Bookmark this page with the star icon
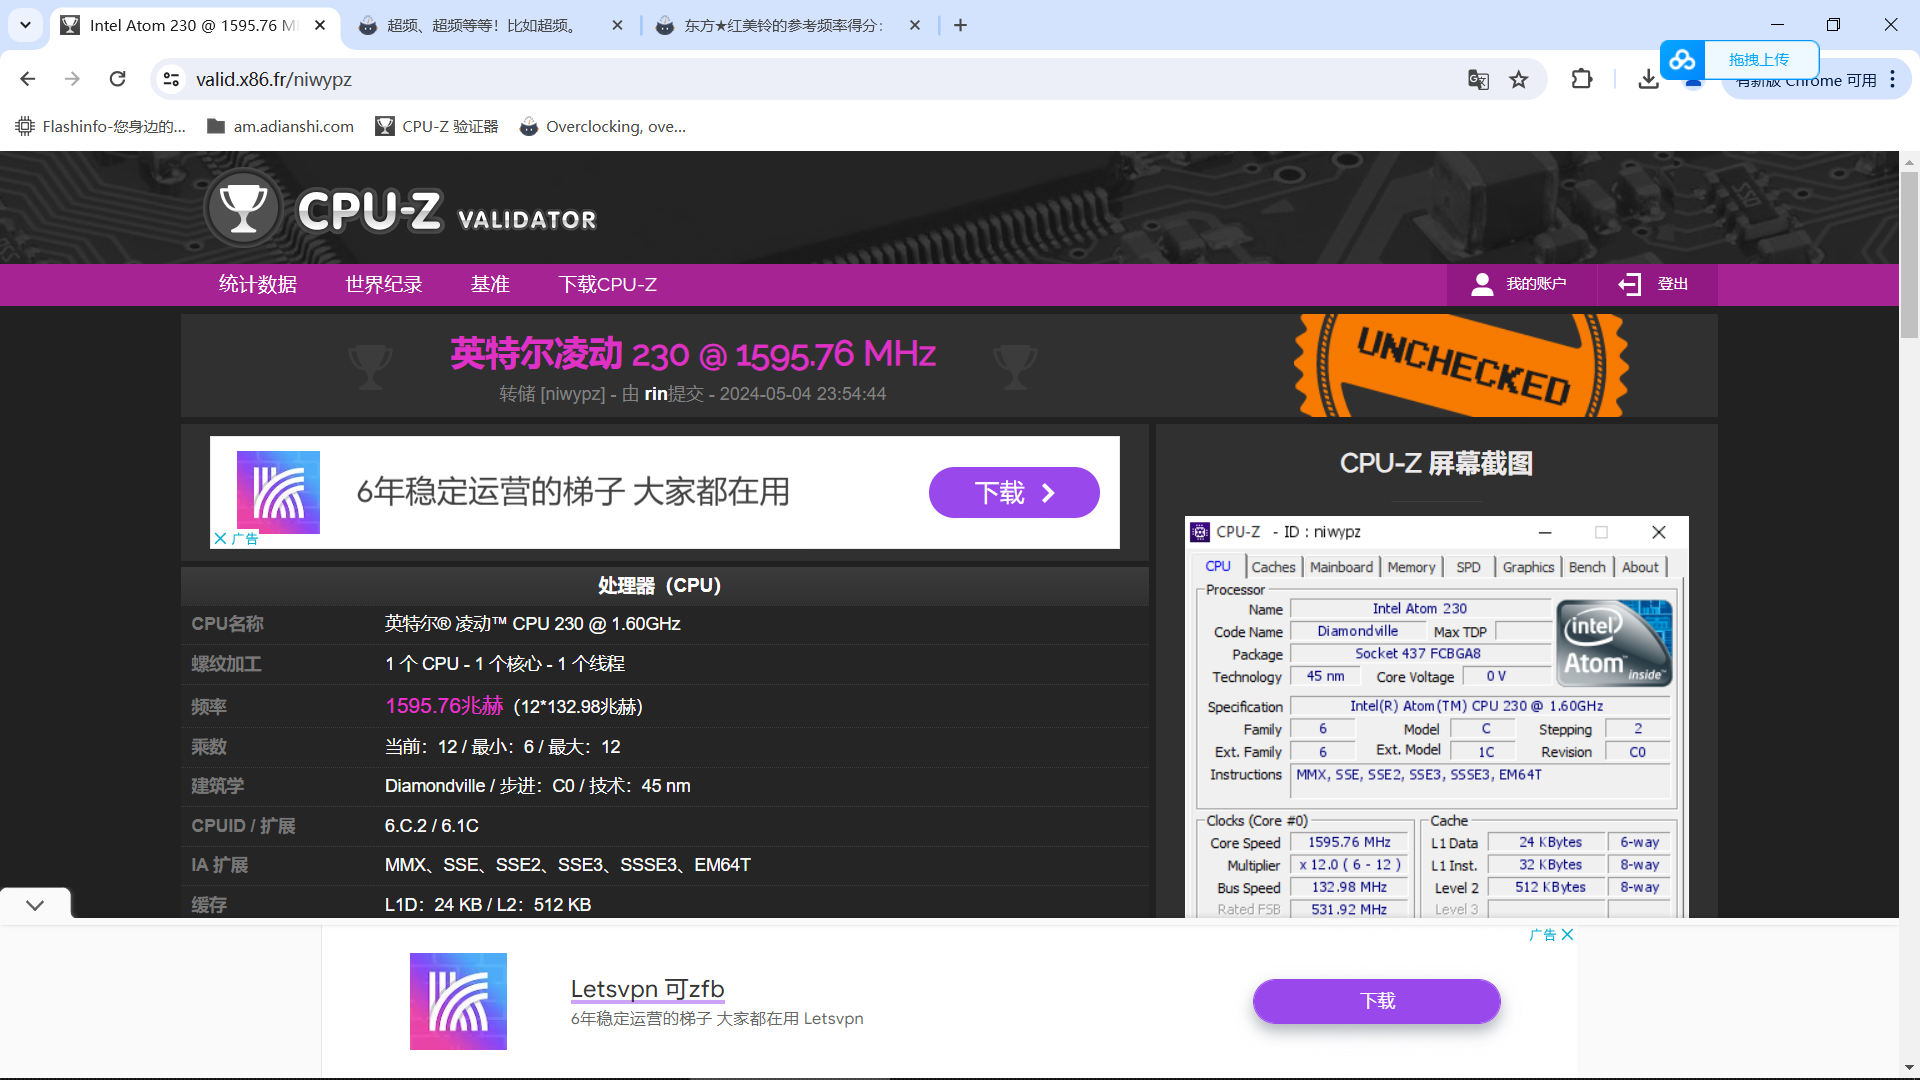Viewport: 1920px width, 1080px height. [1519, 79]
